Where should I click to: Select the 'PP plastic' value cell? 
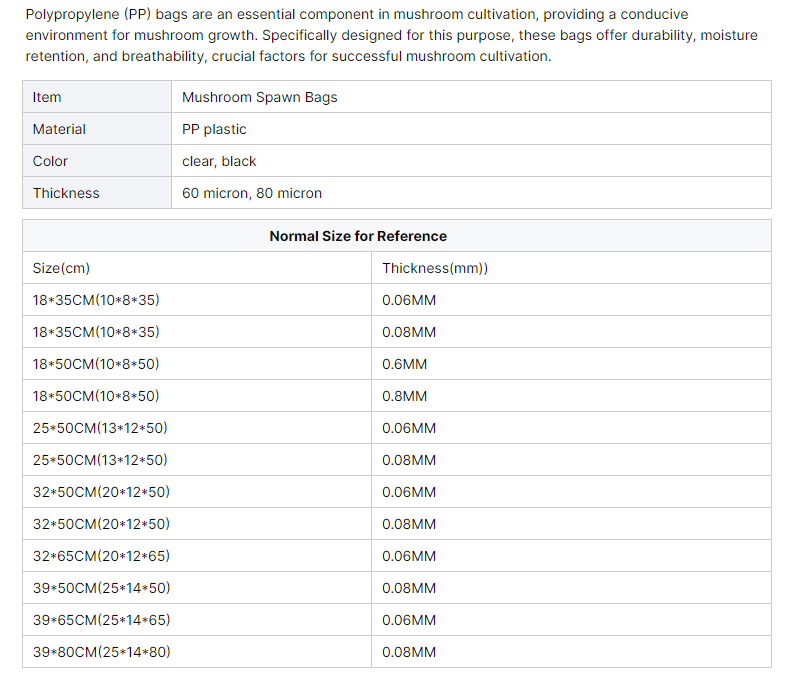(214, 129)
